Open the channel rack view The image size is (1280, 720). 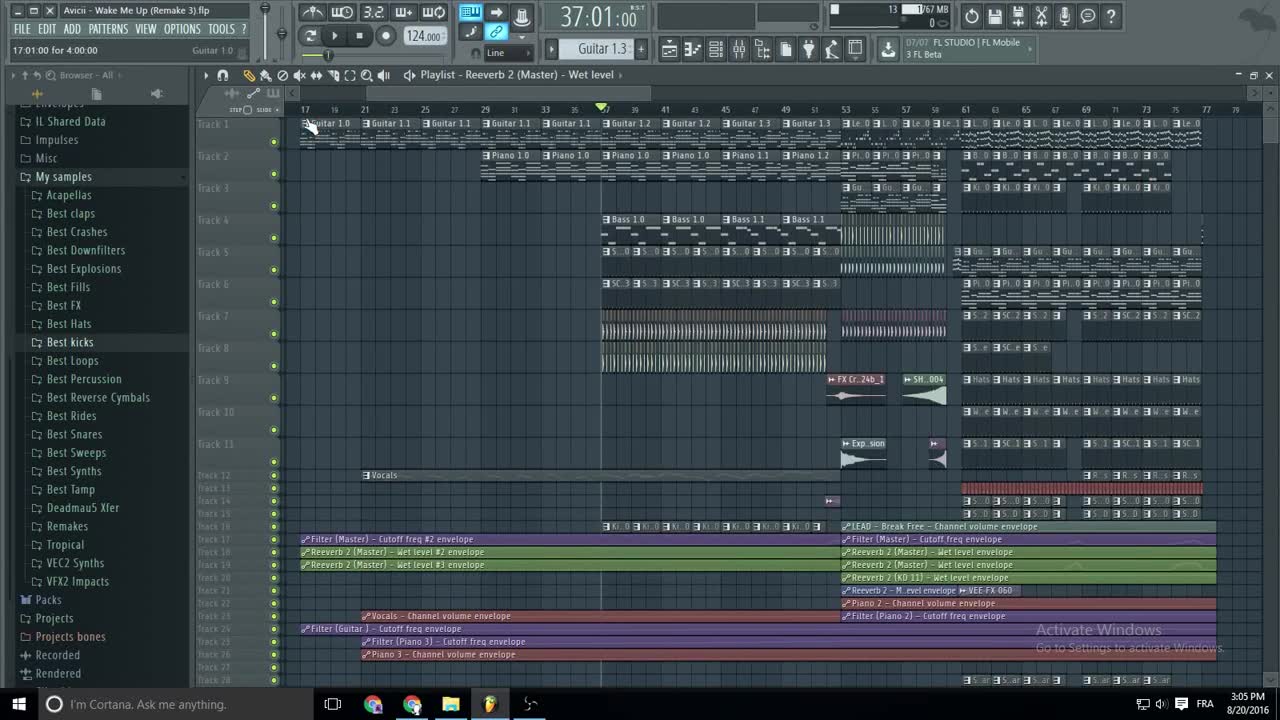[716, 49]
